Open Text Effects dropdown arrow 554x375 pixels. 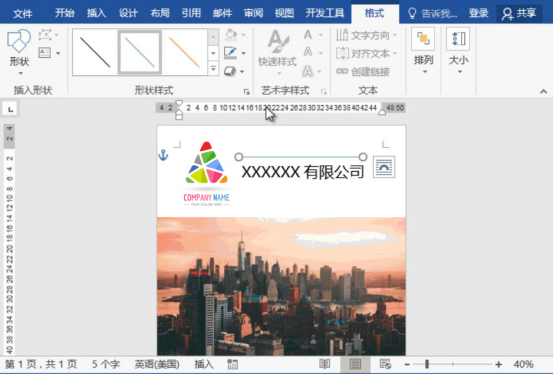319,71
